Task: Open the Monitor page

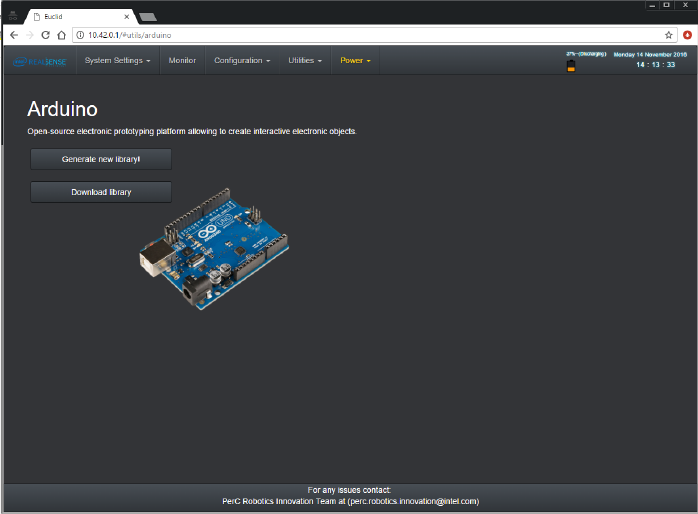Action: 182,61
